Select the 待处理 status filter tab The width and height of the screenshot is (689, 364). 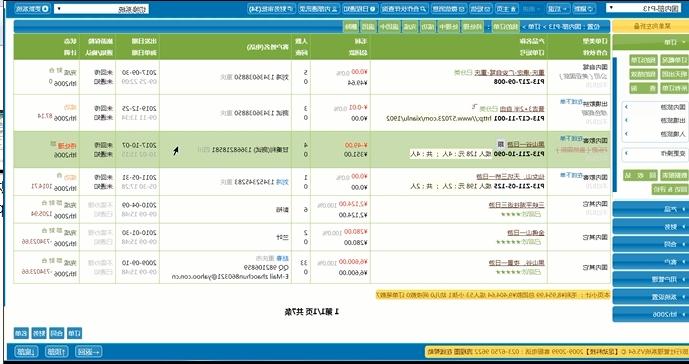[x=472, y=26]
